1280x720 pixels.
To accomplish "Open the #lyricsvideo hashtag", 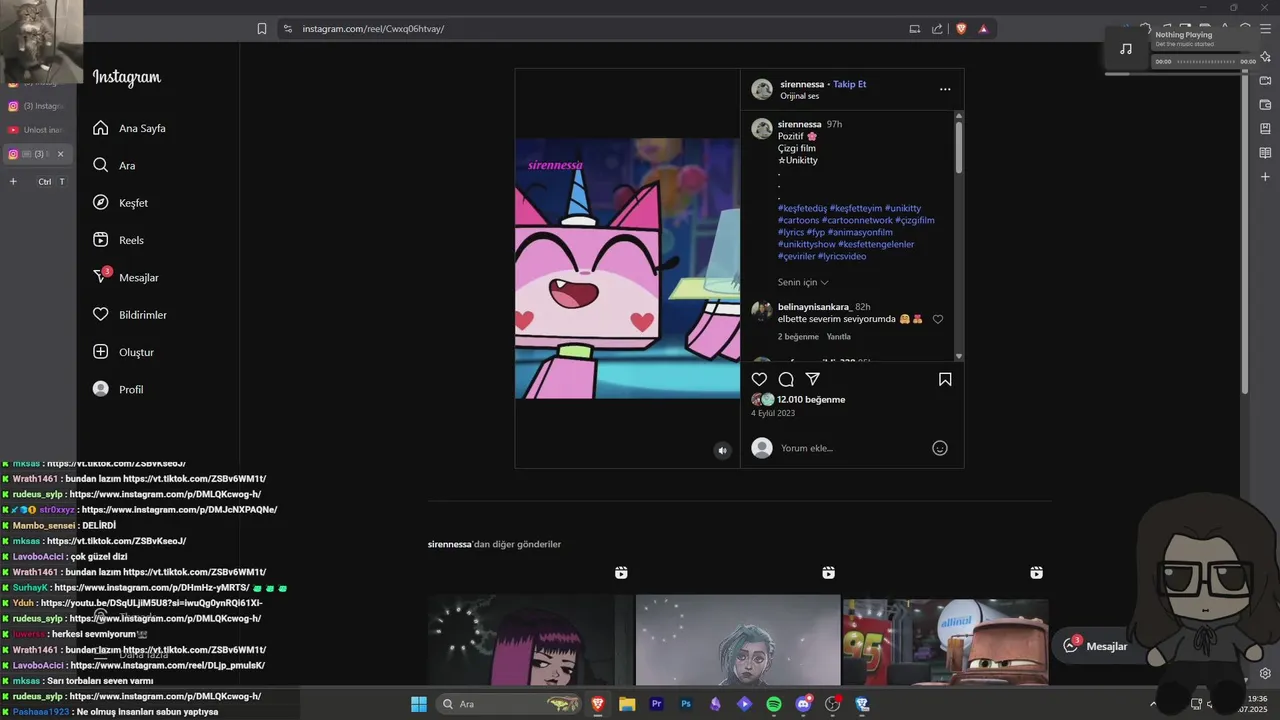I will (842, 256).
